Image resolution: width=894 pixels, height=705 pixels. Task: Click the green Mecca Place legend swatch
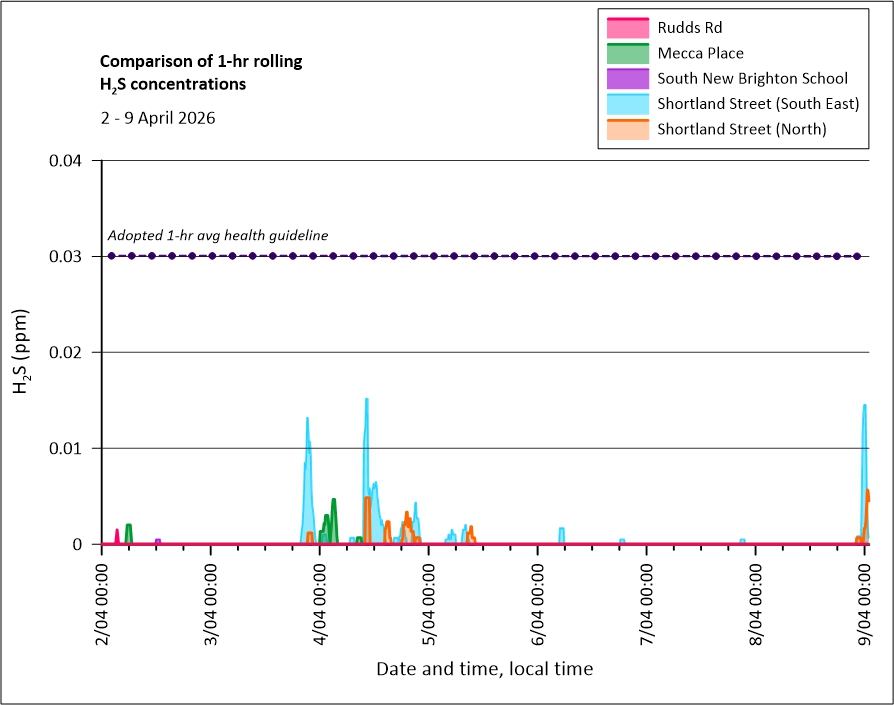point(627,53)
